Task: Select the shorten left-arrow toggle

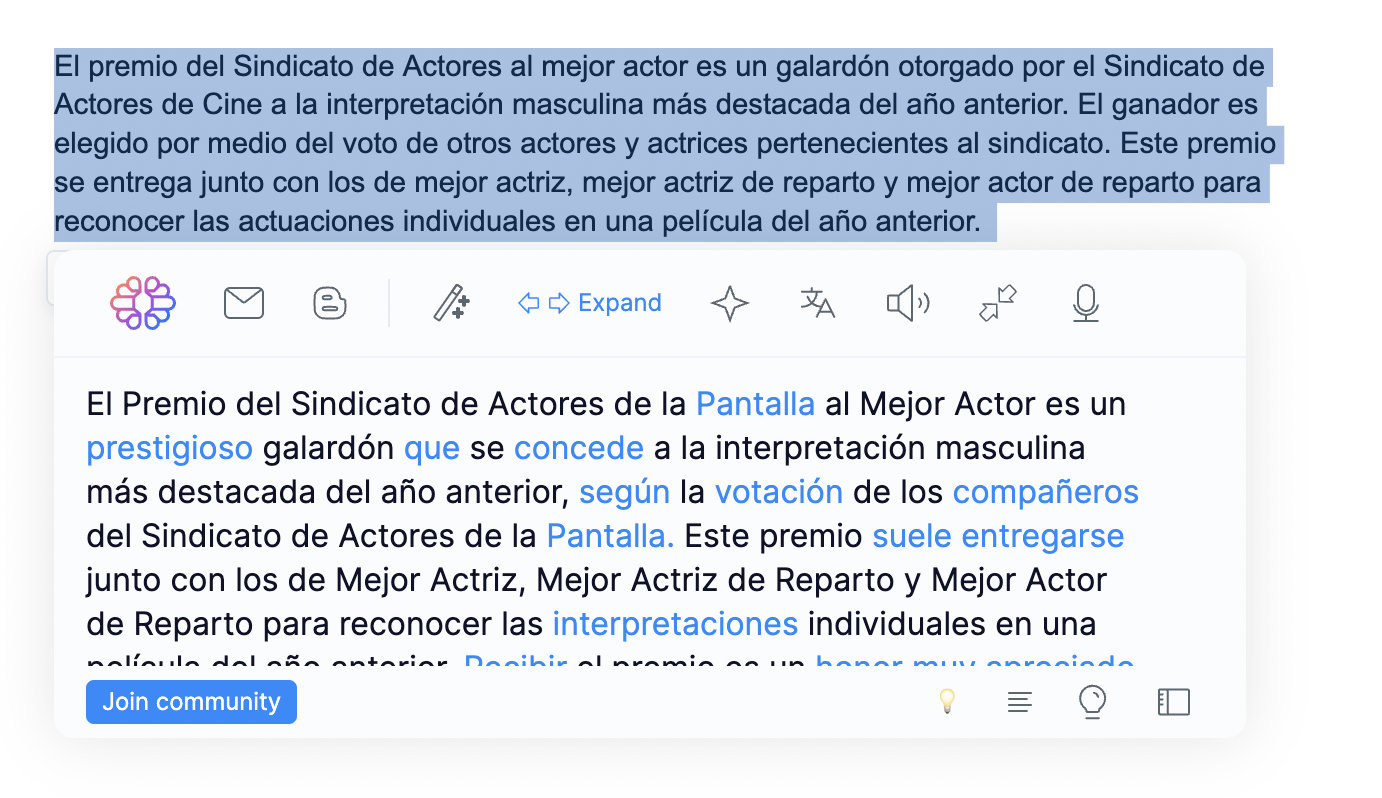Action: [529, 302]
